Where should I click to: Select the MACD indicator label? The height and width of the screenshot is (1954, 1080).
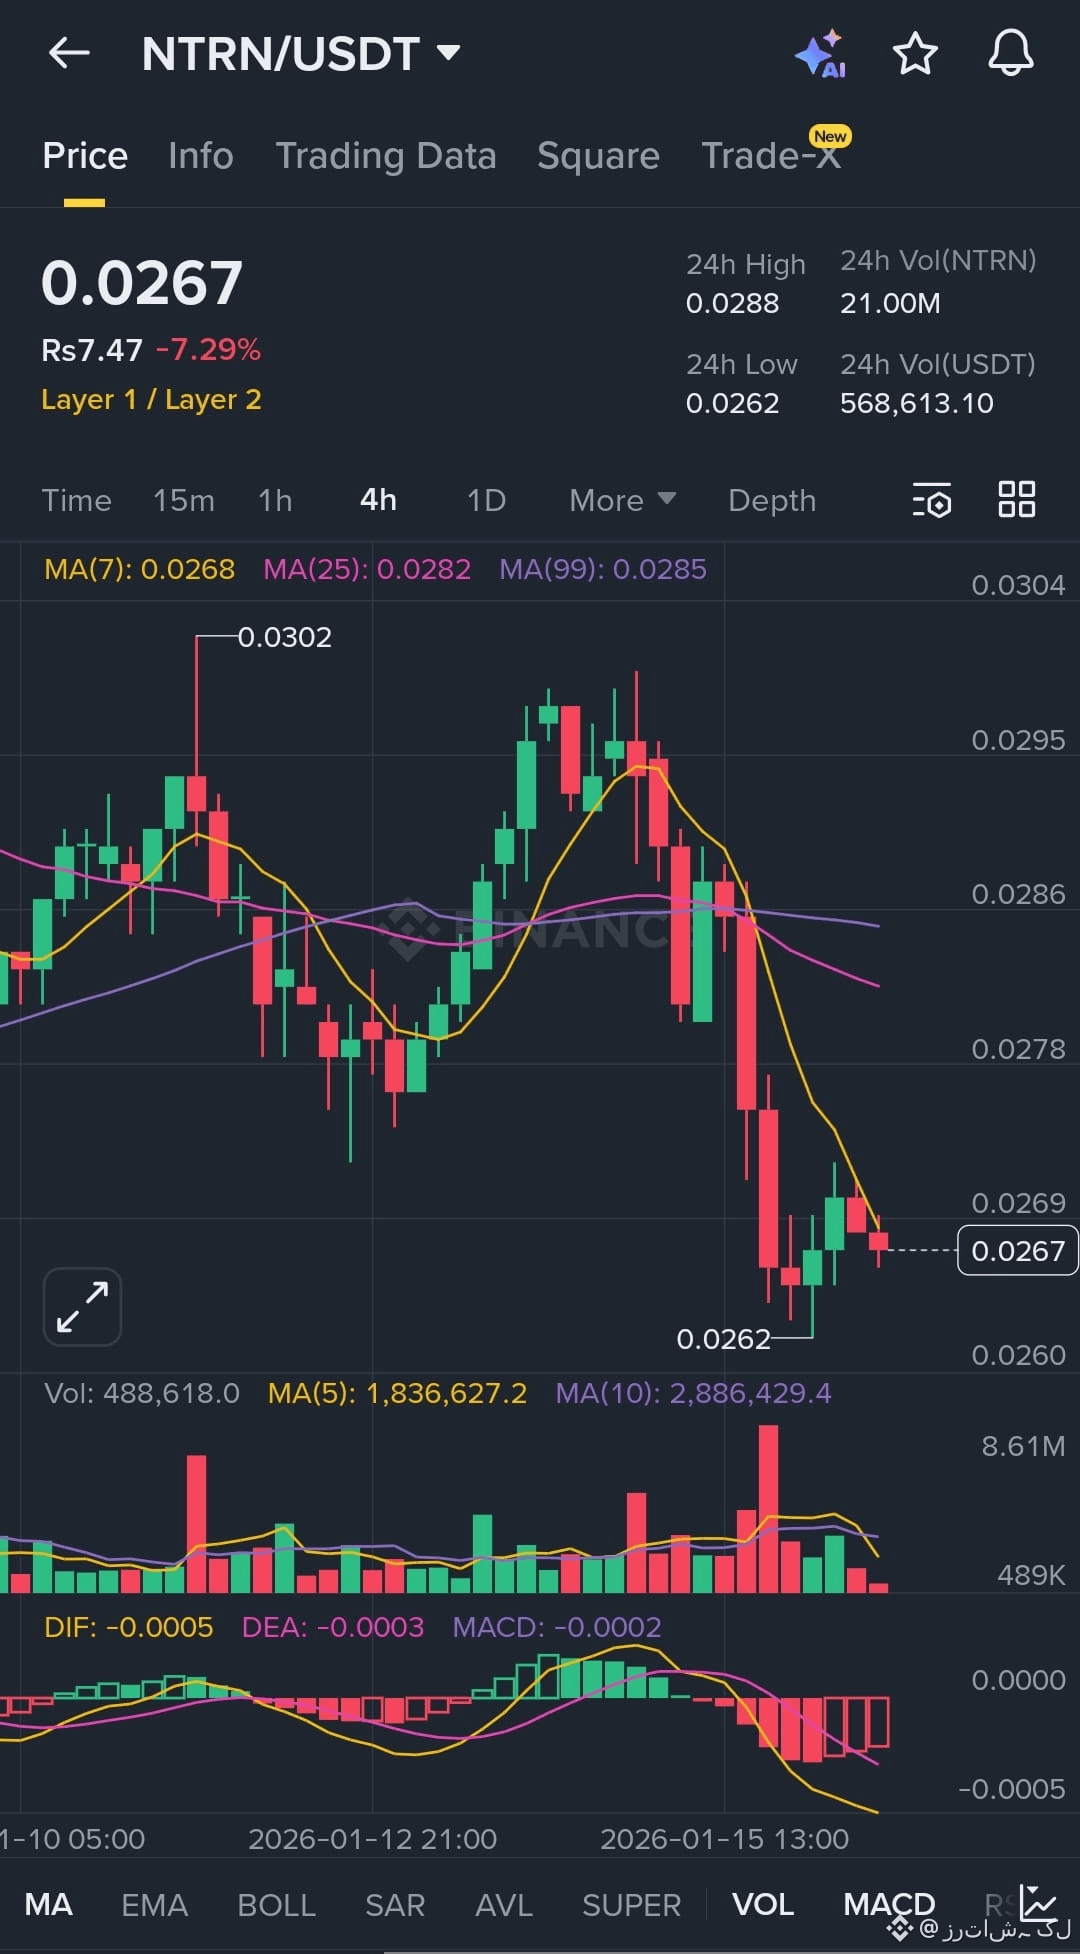(888, 1903)
